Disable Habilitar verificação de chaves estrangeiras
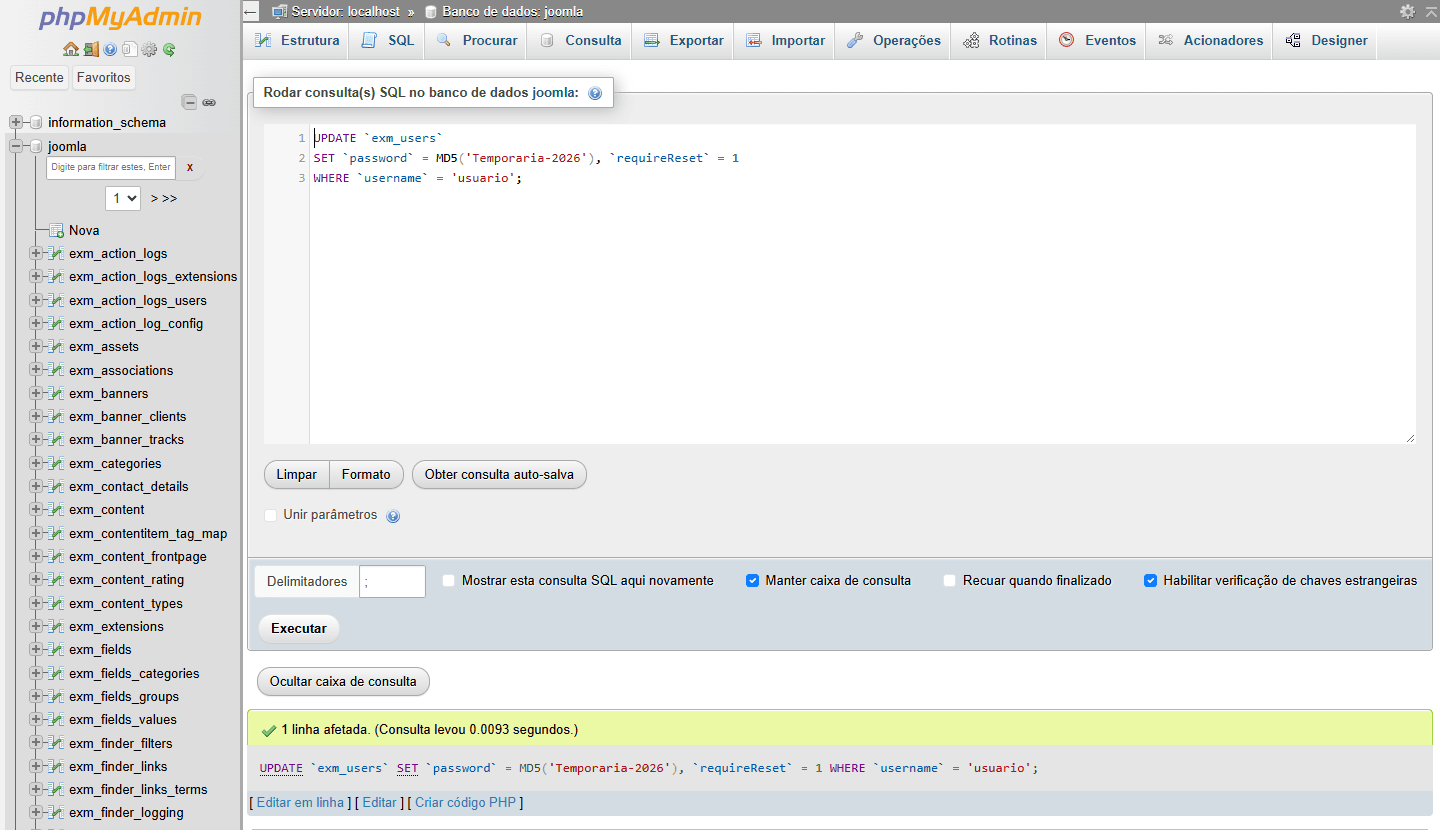 [x=1151, y=580]
